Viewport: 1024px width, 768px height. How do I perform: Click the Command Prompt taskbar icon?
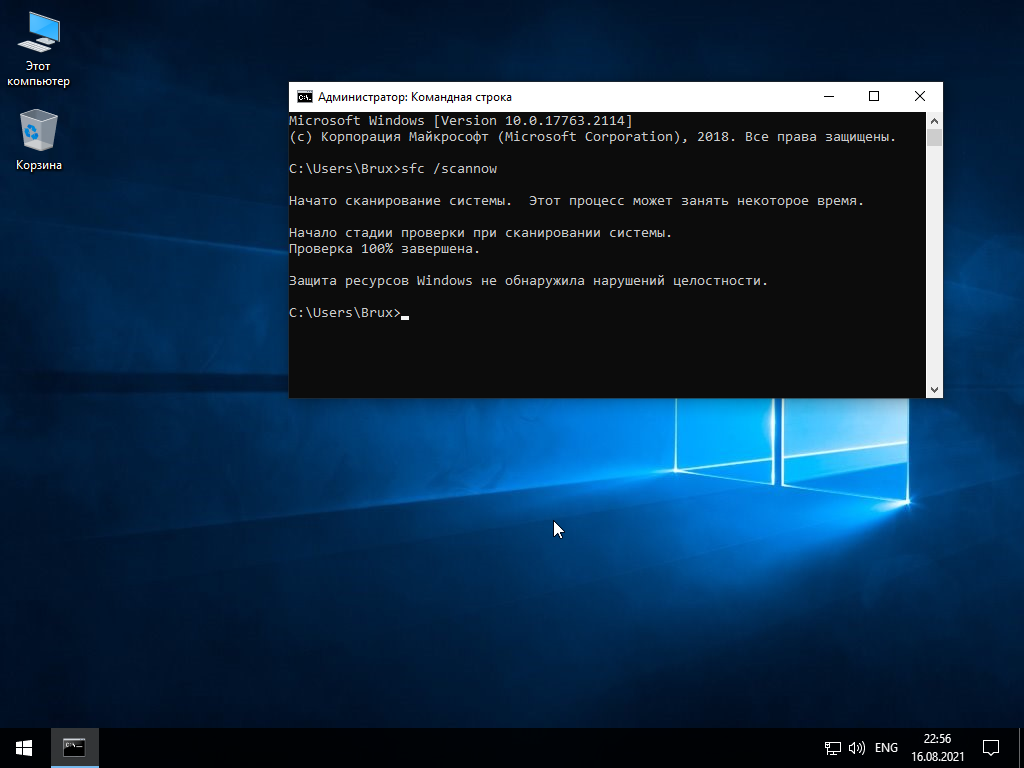(74, 747)
